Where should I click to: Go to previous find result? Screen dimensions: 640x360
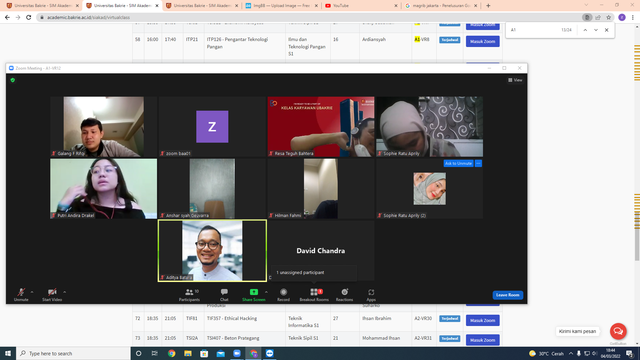(x=585, y=30)
